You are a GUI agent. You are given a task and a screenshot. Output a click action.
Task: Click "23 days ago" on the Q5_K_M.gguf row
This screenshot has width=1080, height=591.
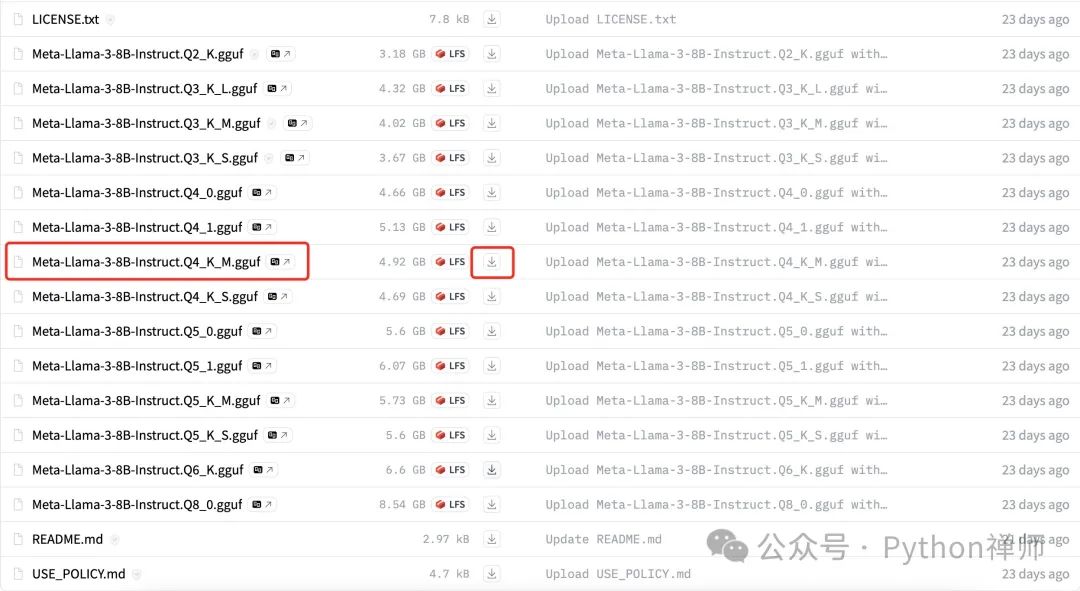pyautogui.click(x=1035, y=400)
